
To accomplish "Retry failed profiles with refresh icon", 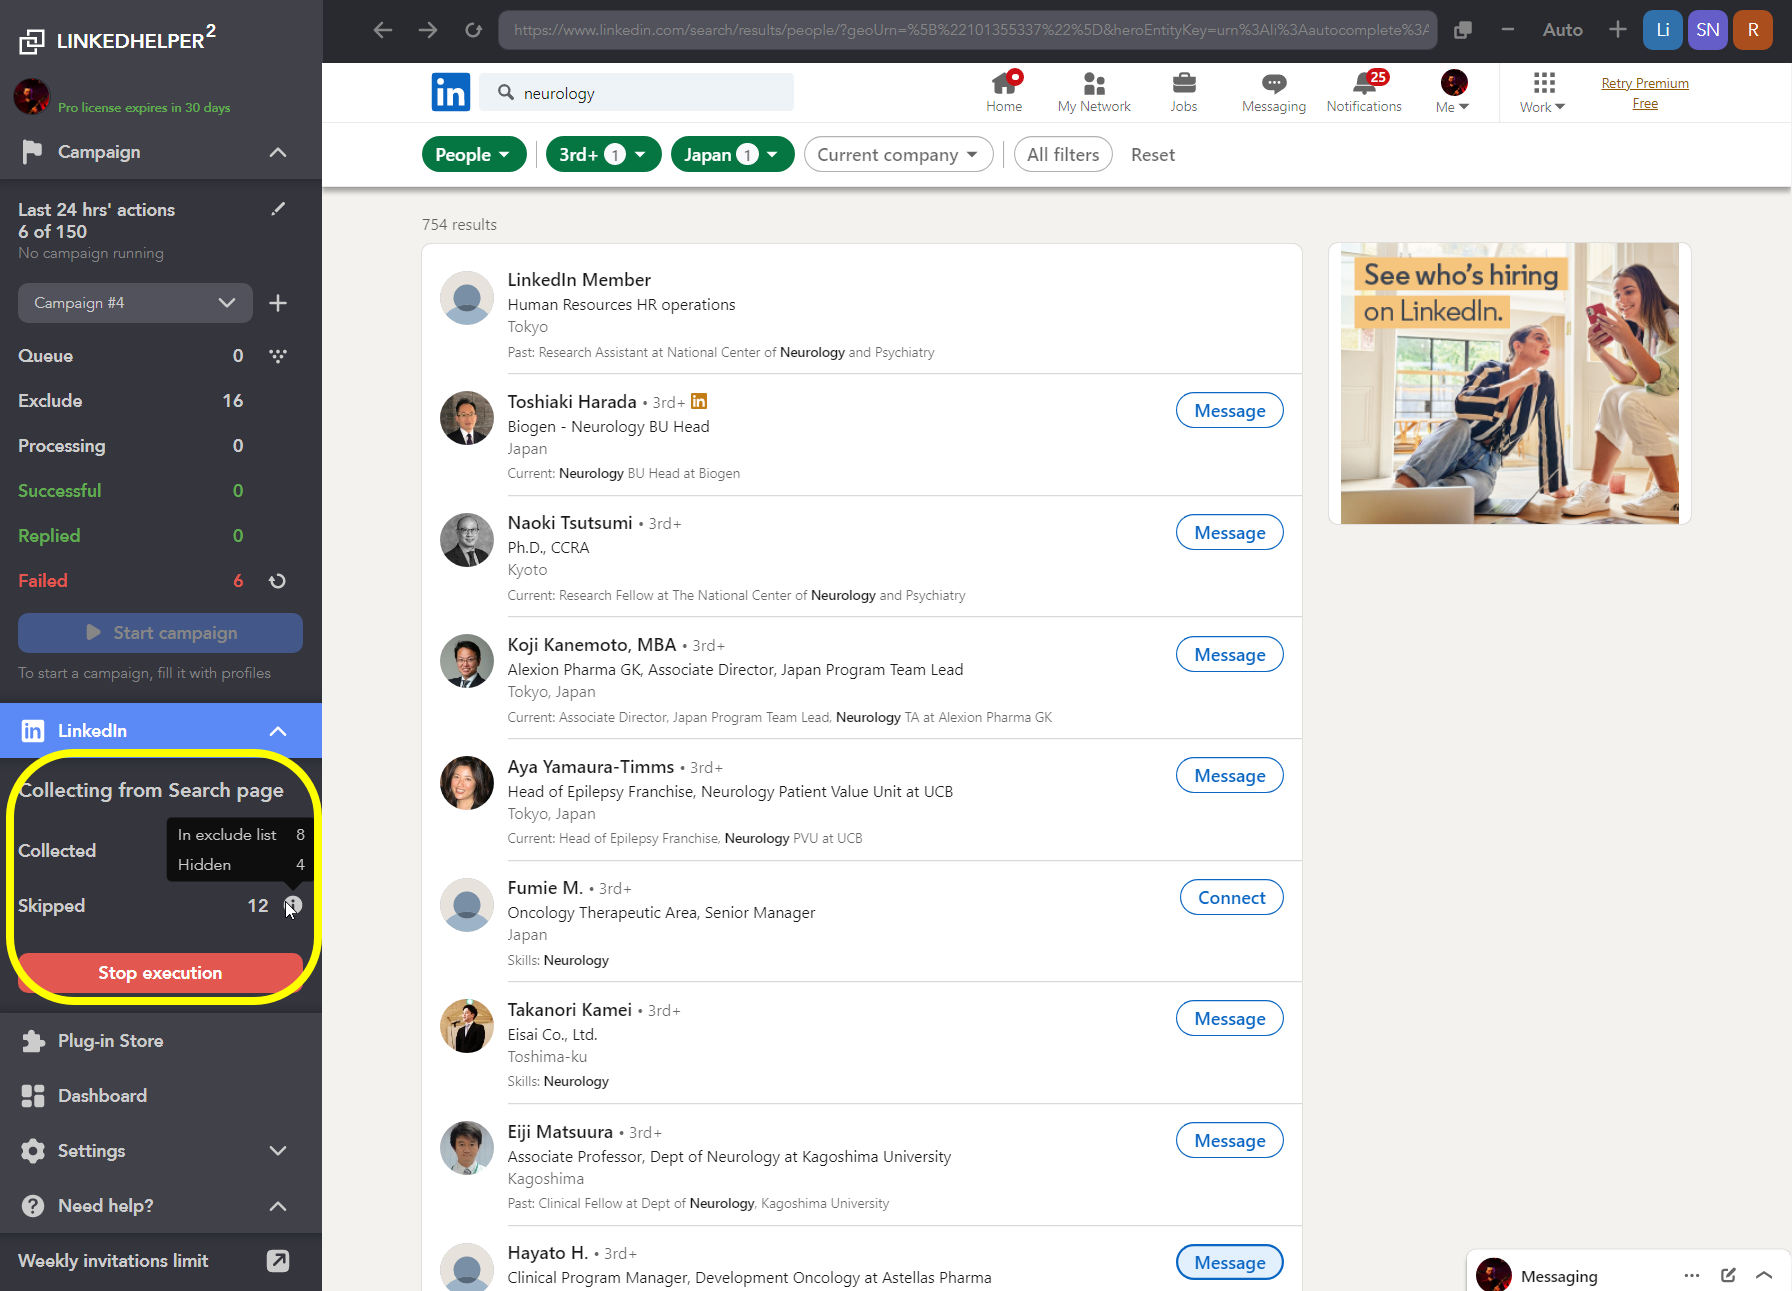I will coord(278,581).
